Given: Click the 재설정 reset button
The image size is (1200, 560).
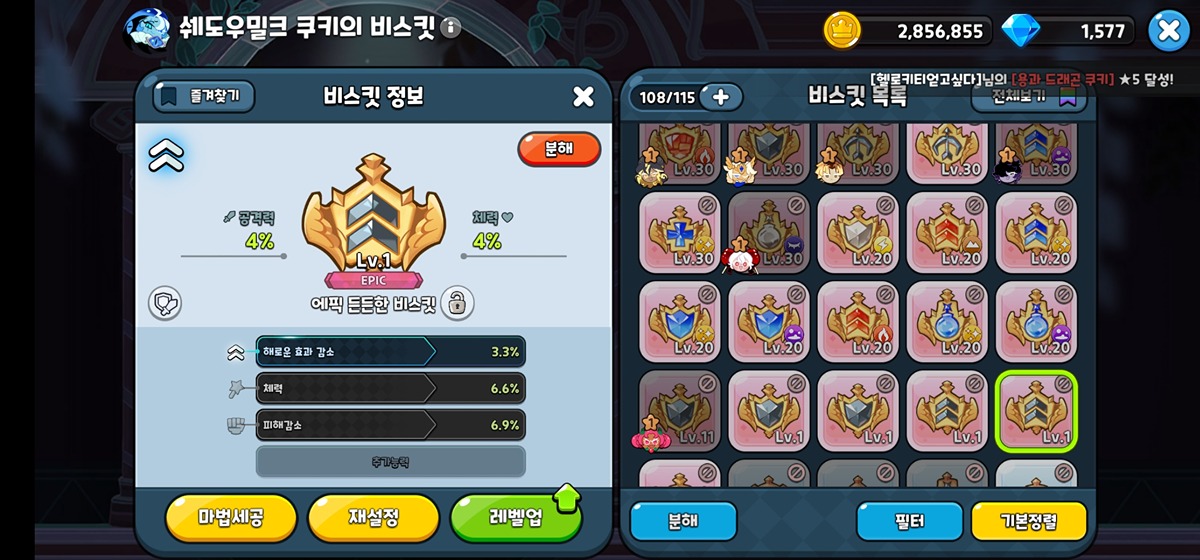Looking at the screenshot, I should pos(374,518).
